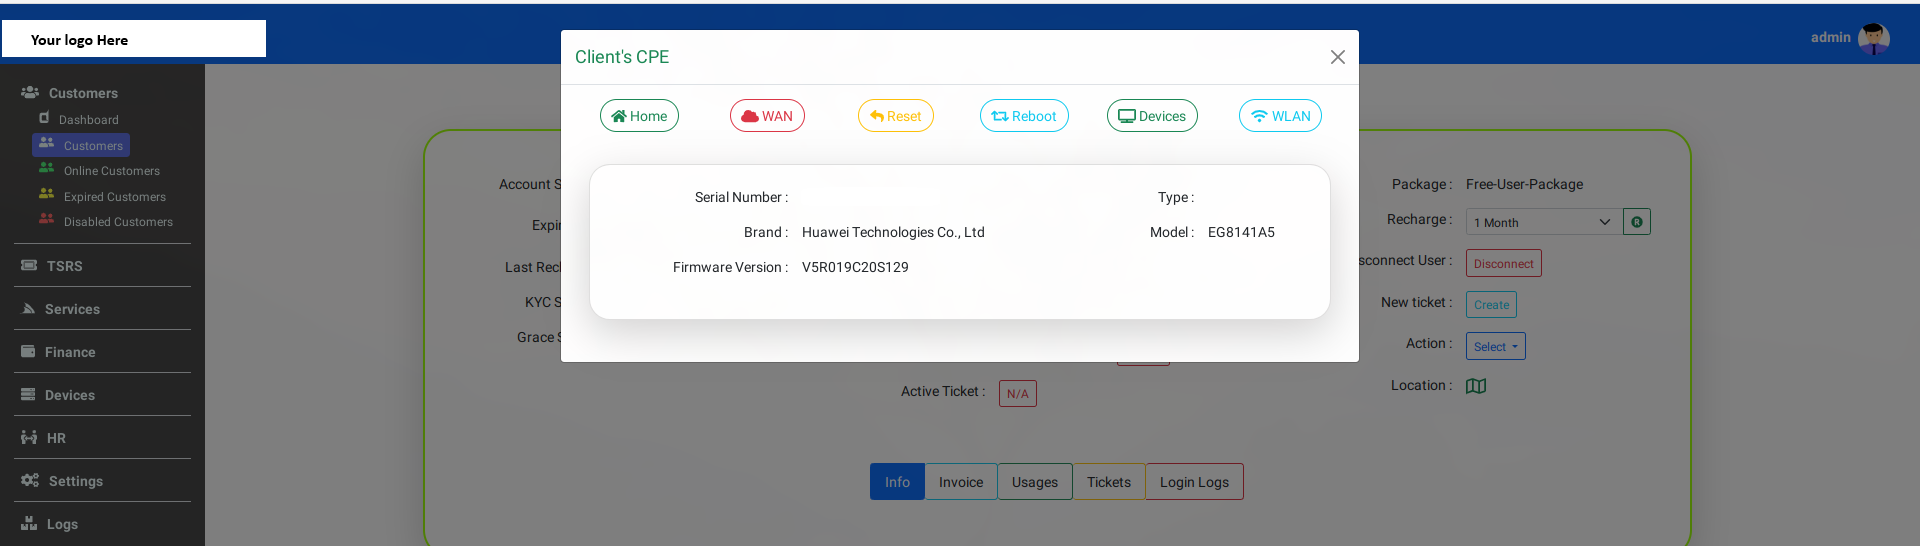Close the Client's CPE dialog
The image size is (1920, 546).
[x=1337, y=57]
